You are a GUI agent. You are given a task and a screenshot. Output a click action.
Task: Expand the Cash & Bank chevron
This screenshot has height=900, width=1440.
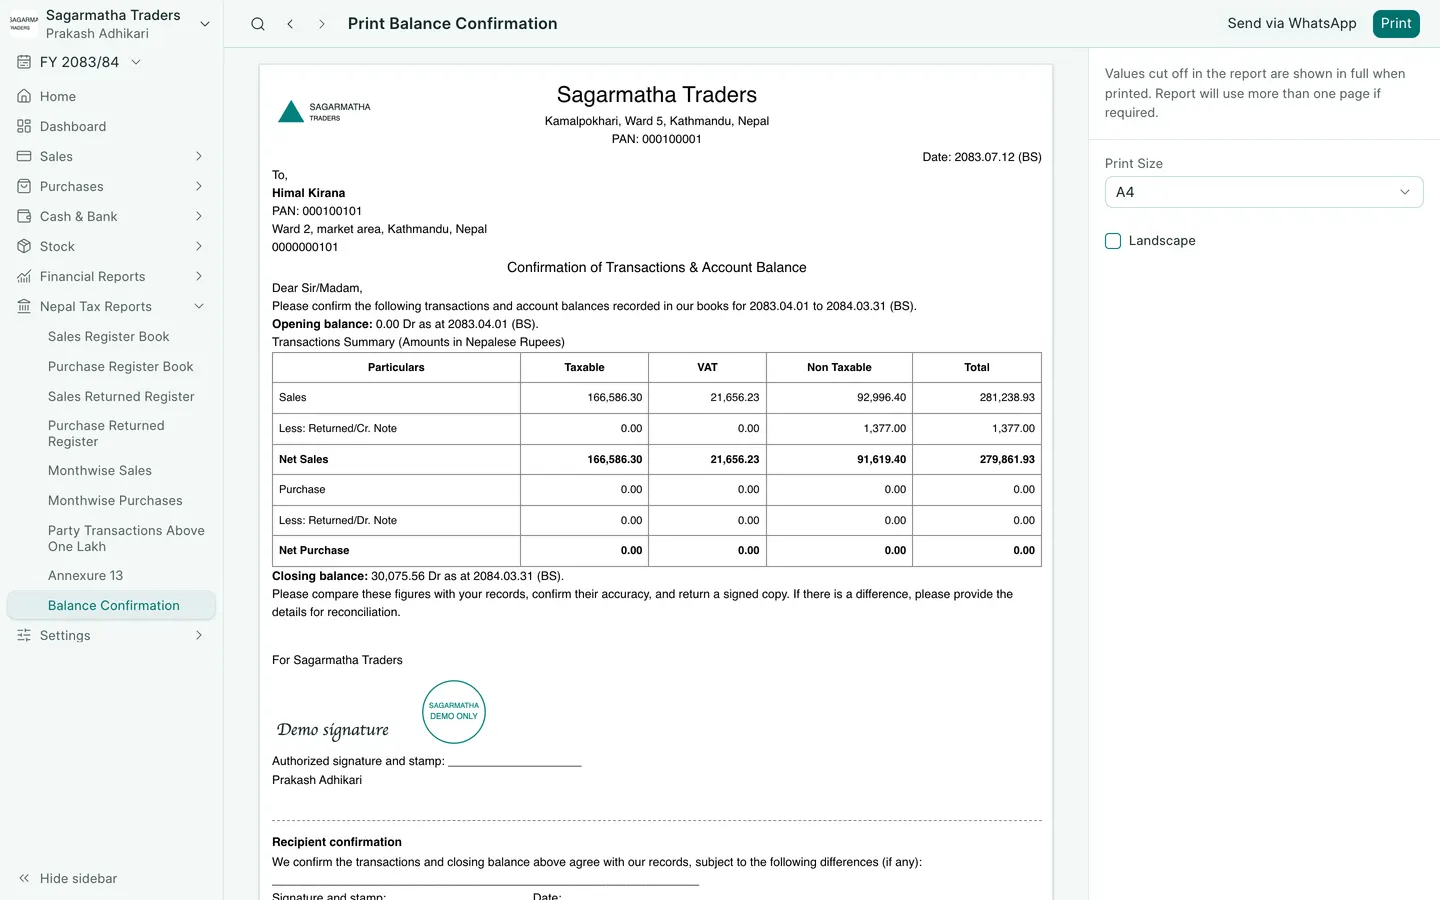pyautogui.click(x=199, y=216)
